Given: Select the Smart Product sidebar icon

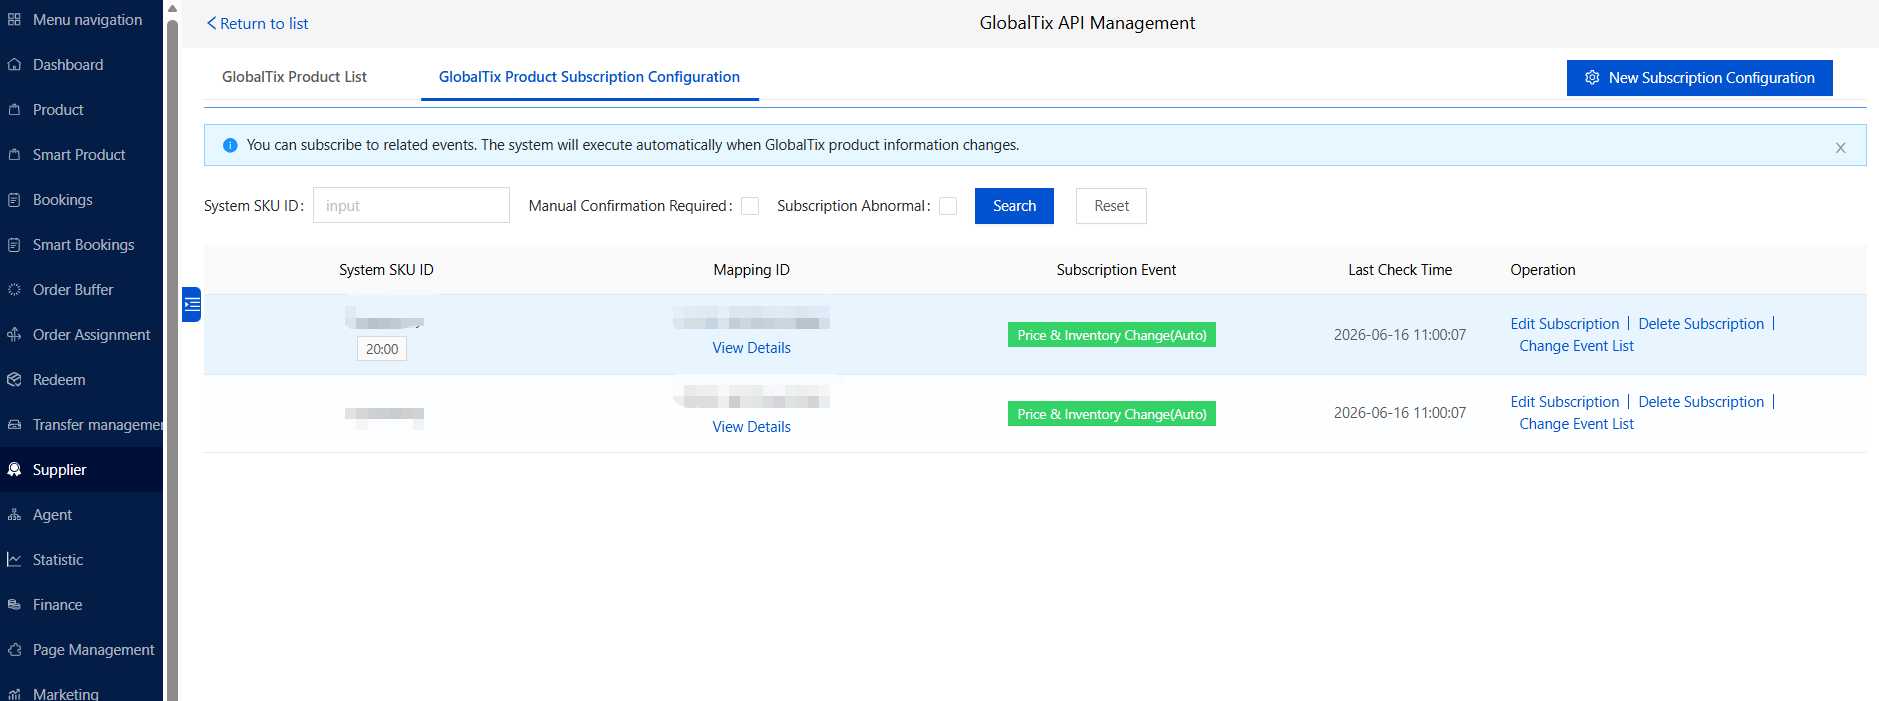Looking at the screenshot, I should 14,155.
